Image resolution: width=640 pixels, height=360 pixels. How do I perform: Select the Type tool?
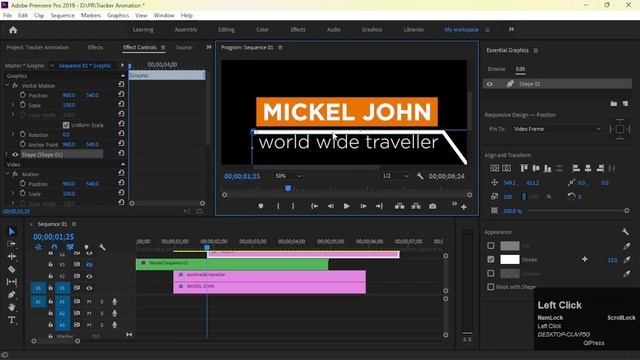pyautogui.click(x=11, y=320)
